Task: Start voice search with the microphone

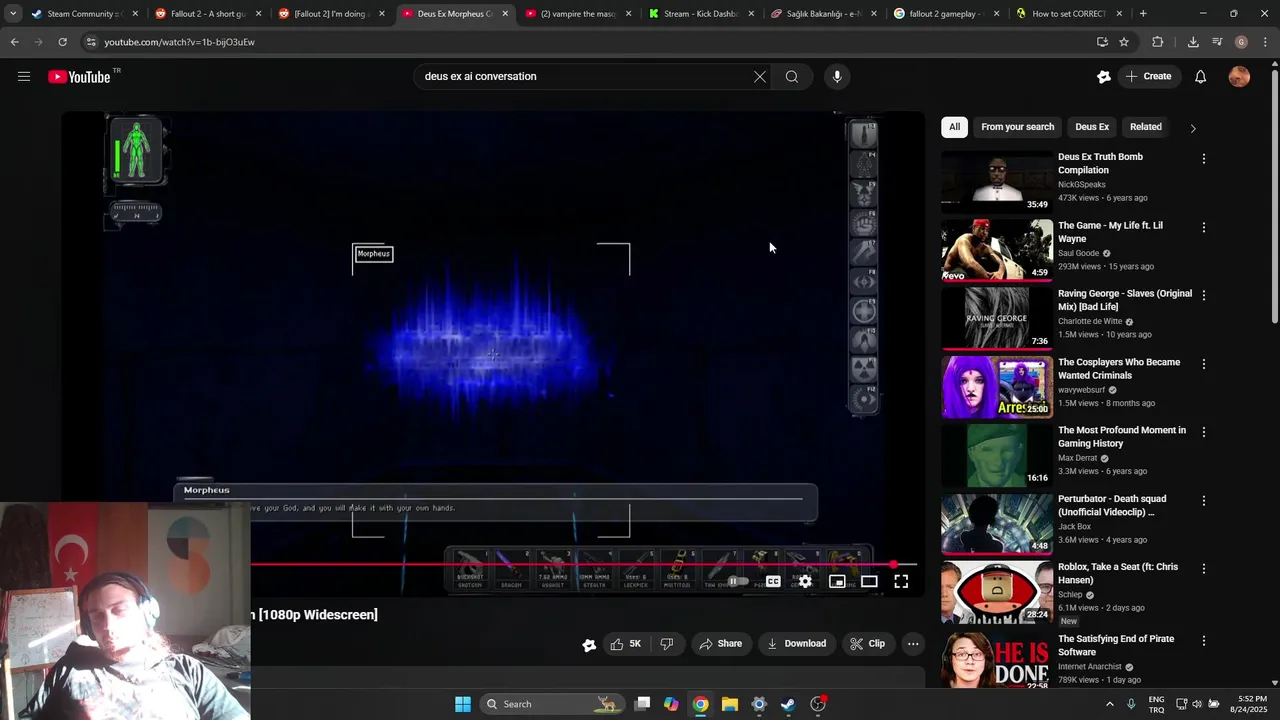Action: pyautogui.click(x=837, y=77)
